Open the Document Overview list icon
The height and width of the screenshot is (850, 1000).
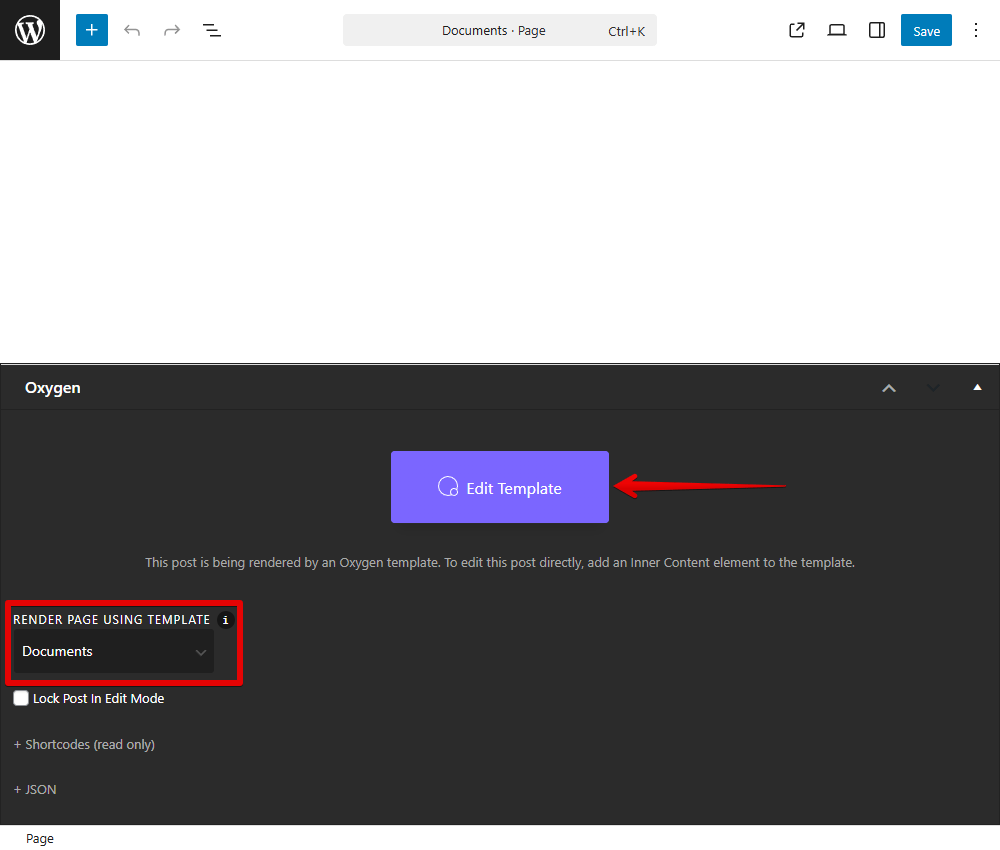coord(212,30)
